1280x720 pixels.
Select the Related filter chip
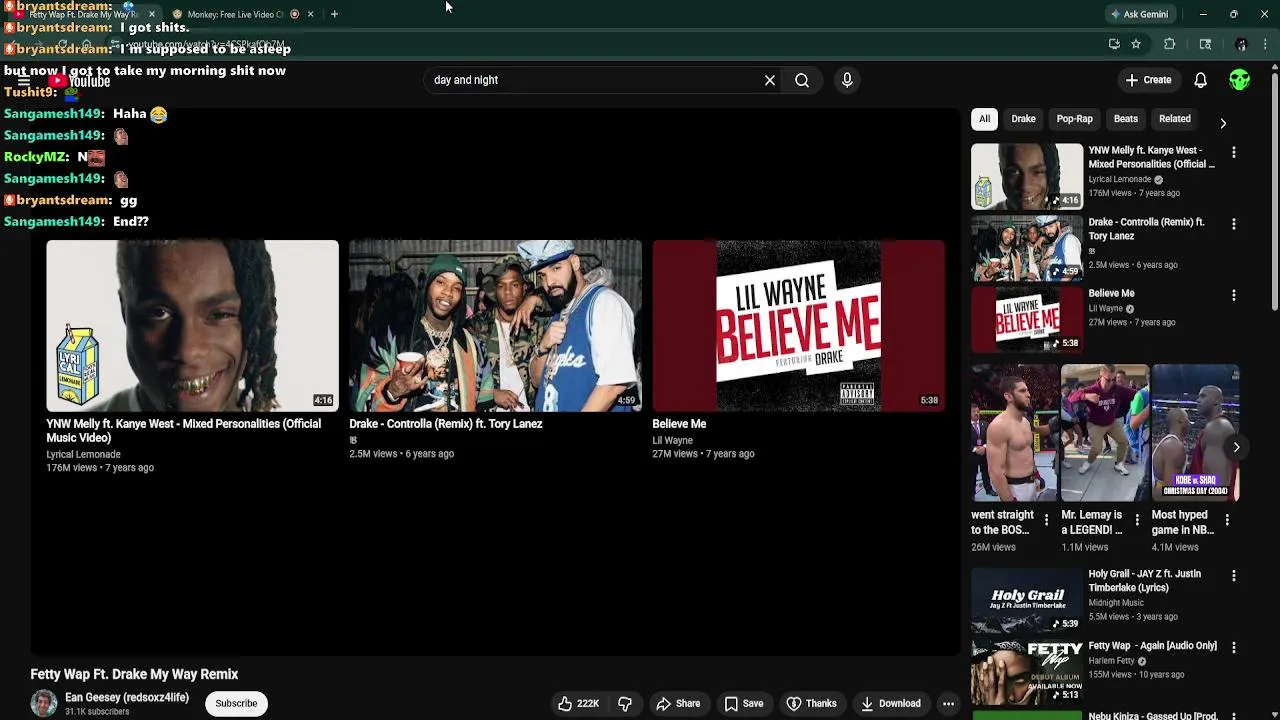(x=1174, y=119)
